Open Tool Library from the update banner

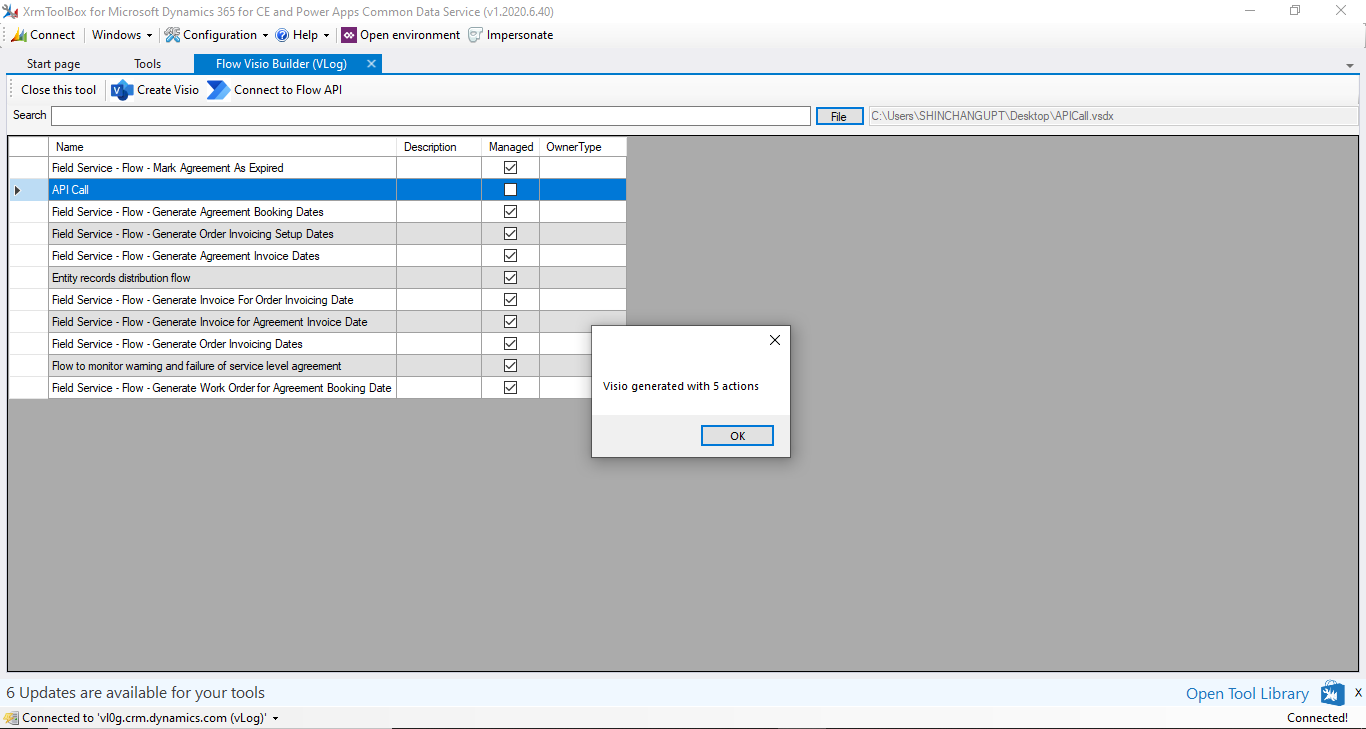1246,692
